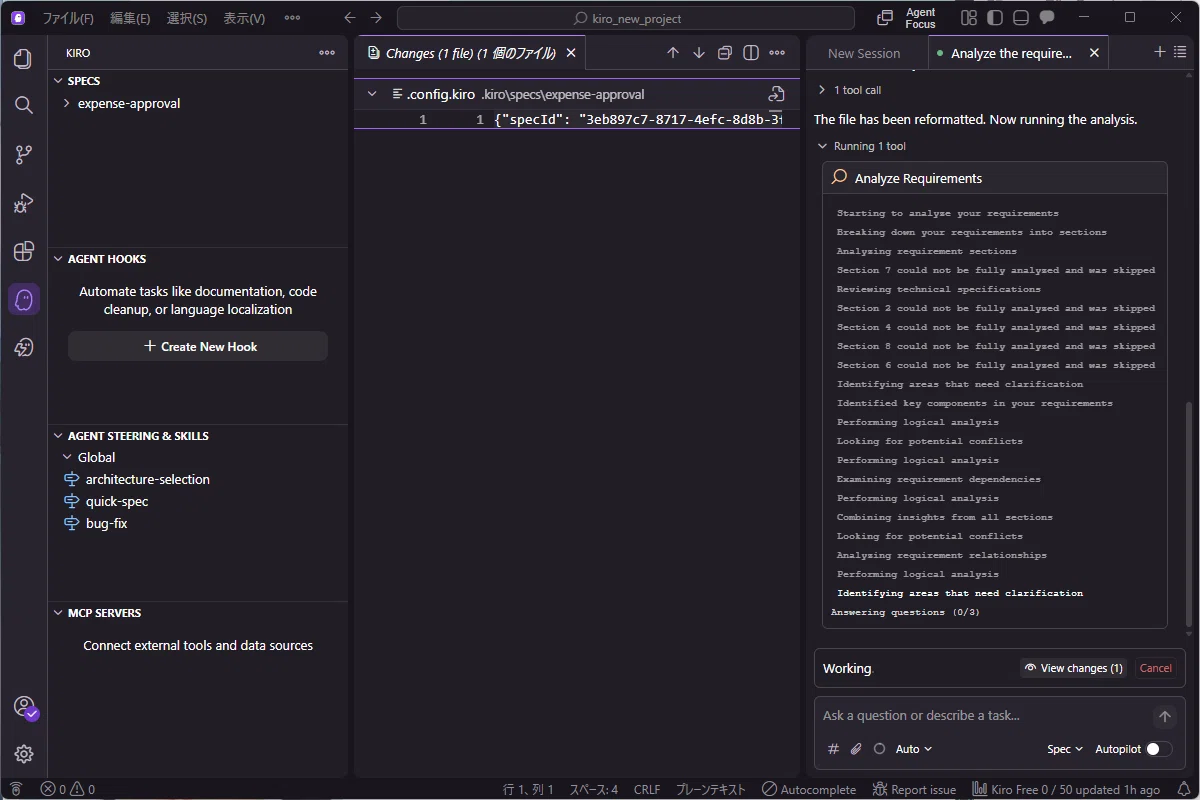1200x800 pixels.
Task: Open the chat bubble icon in title bar
Action: 1047,18
